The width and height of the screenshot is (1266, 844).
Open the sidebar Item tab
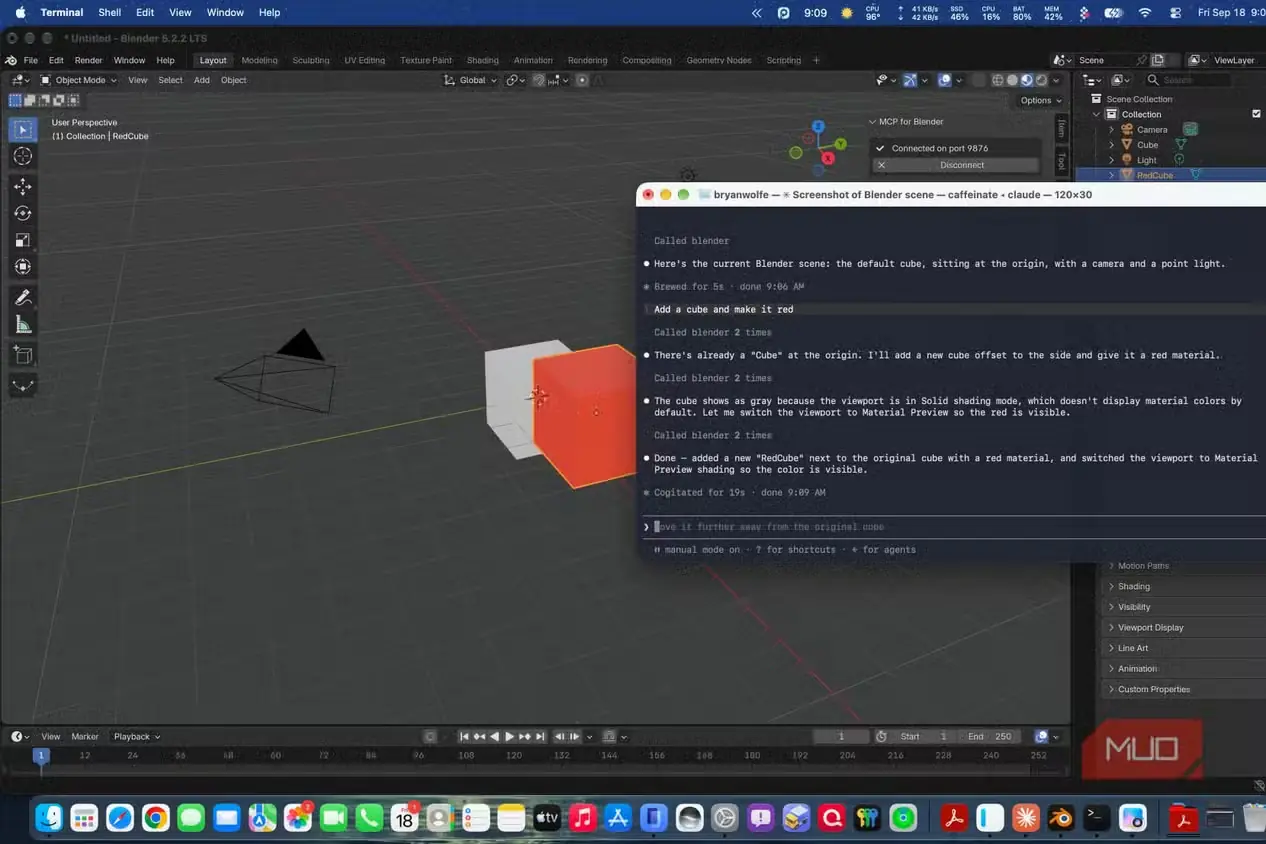(1061, 127)
